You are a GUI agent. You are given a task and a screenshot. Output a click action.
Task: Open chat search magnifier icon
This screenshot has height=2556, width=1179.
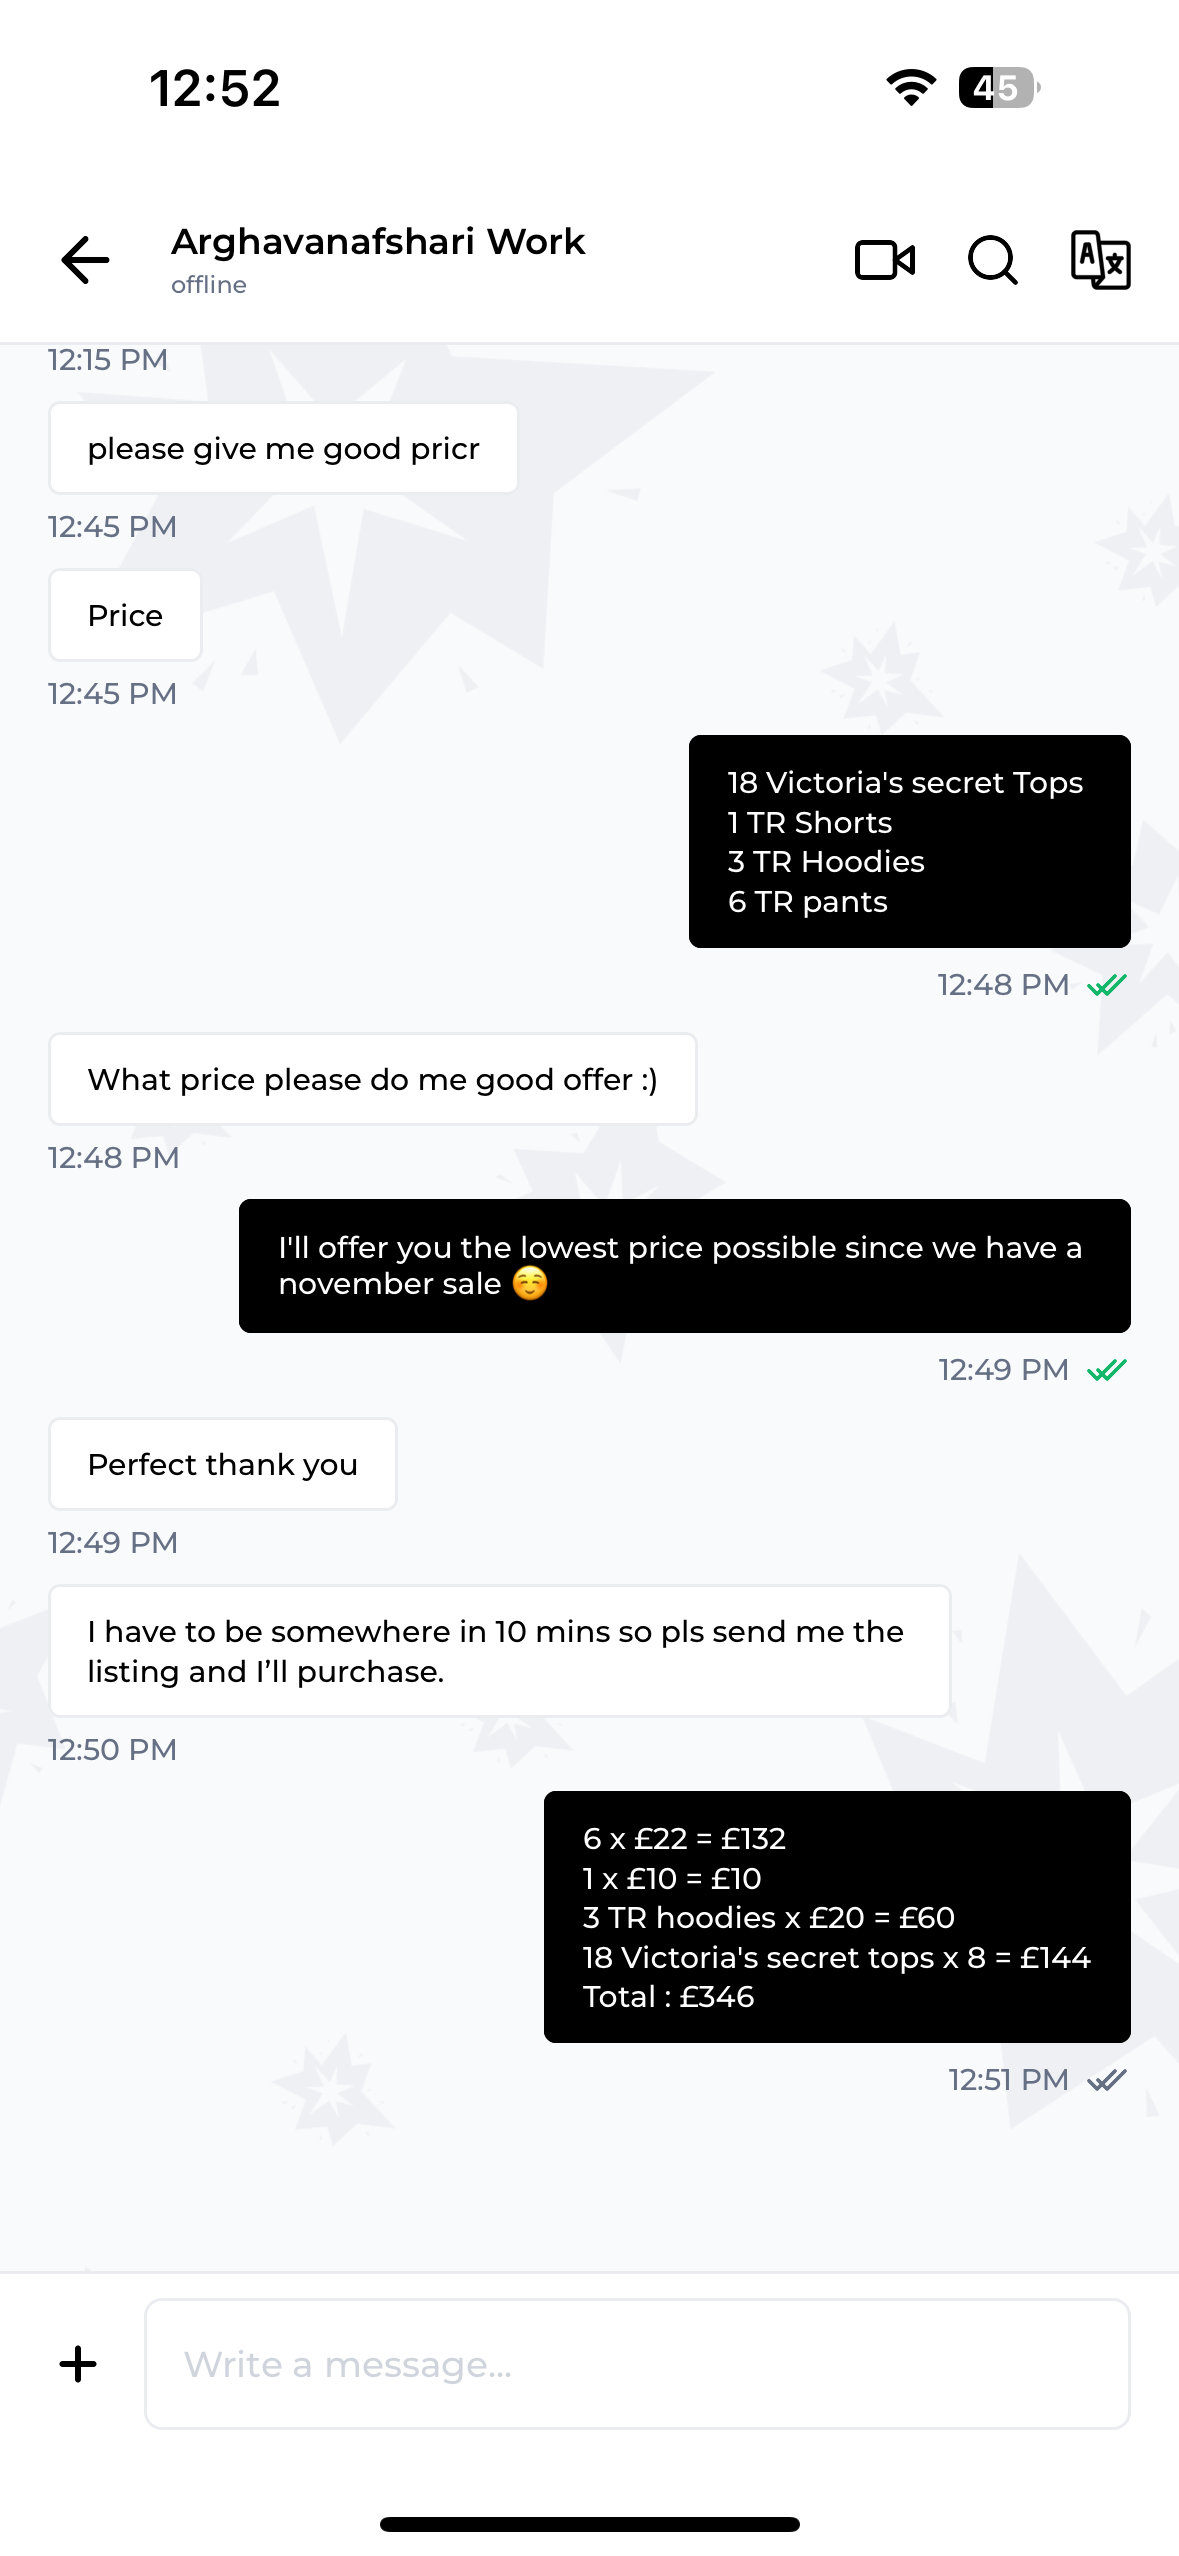993,261
